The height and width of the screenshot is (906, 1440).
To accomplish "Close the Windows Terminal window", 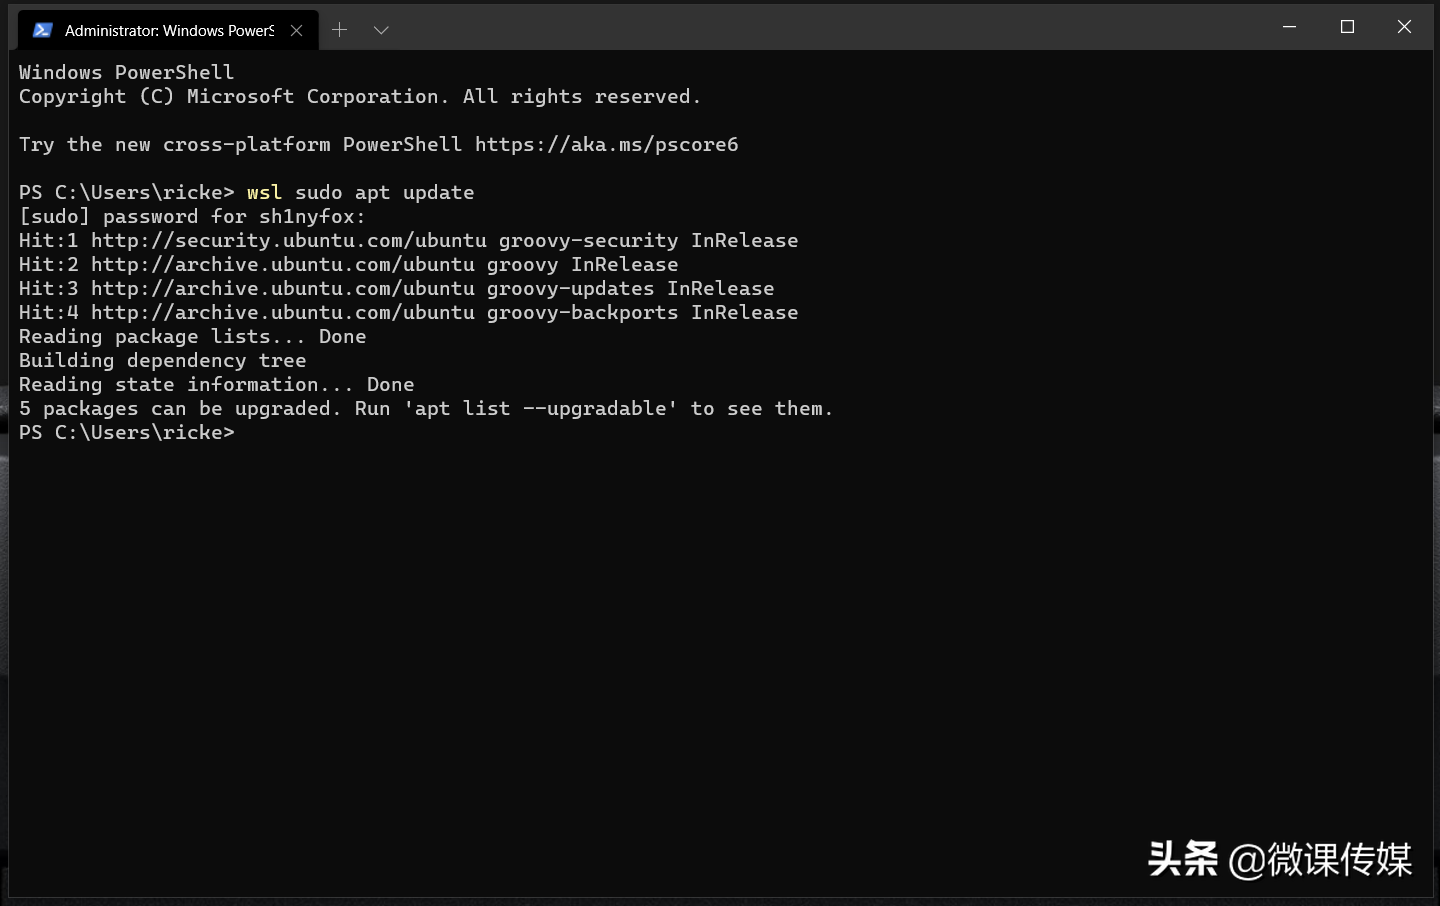I will (x=1404, y=27).
